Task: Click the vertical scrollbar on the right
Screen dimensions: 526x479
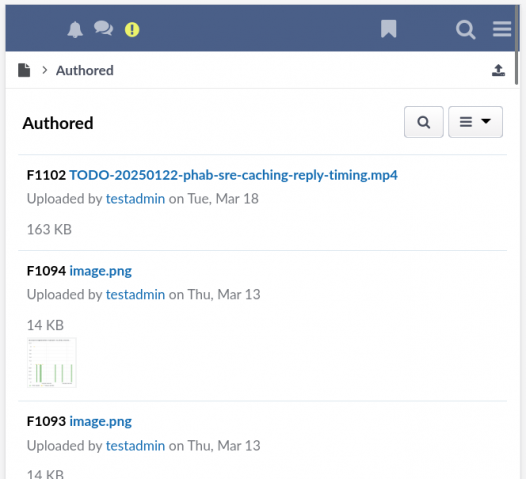Action: (517, 45)
